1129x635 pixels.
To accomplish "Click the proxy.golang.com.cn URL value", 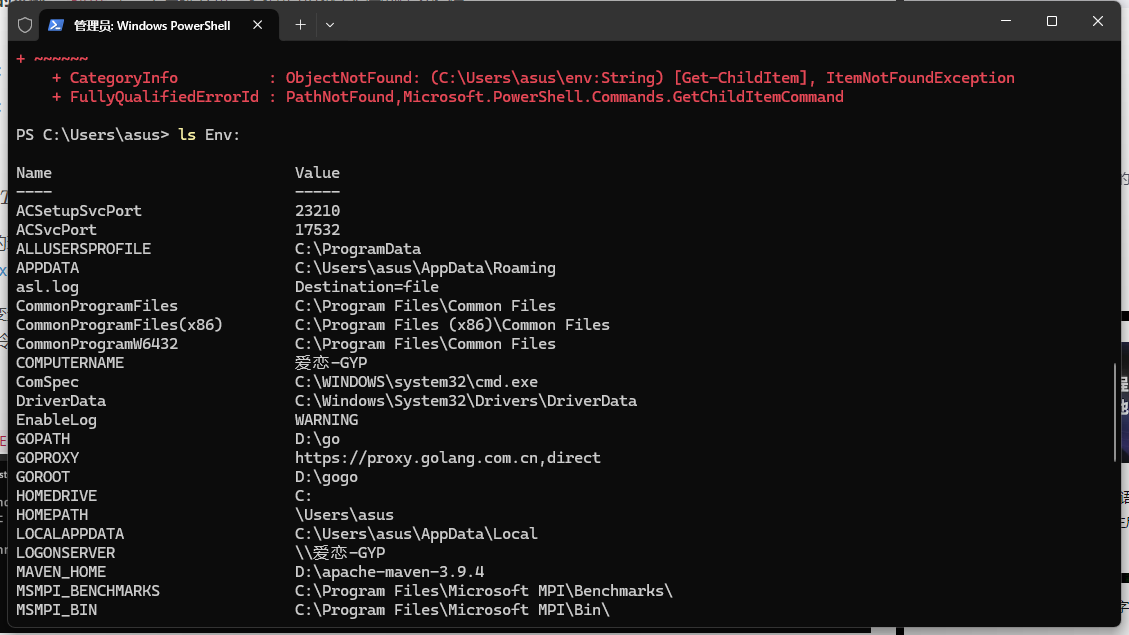I will coord(448,458).
